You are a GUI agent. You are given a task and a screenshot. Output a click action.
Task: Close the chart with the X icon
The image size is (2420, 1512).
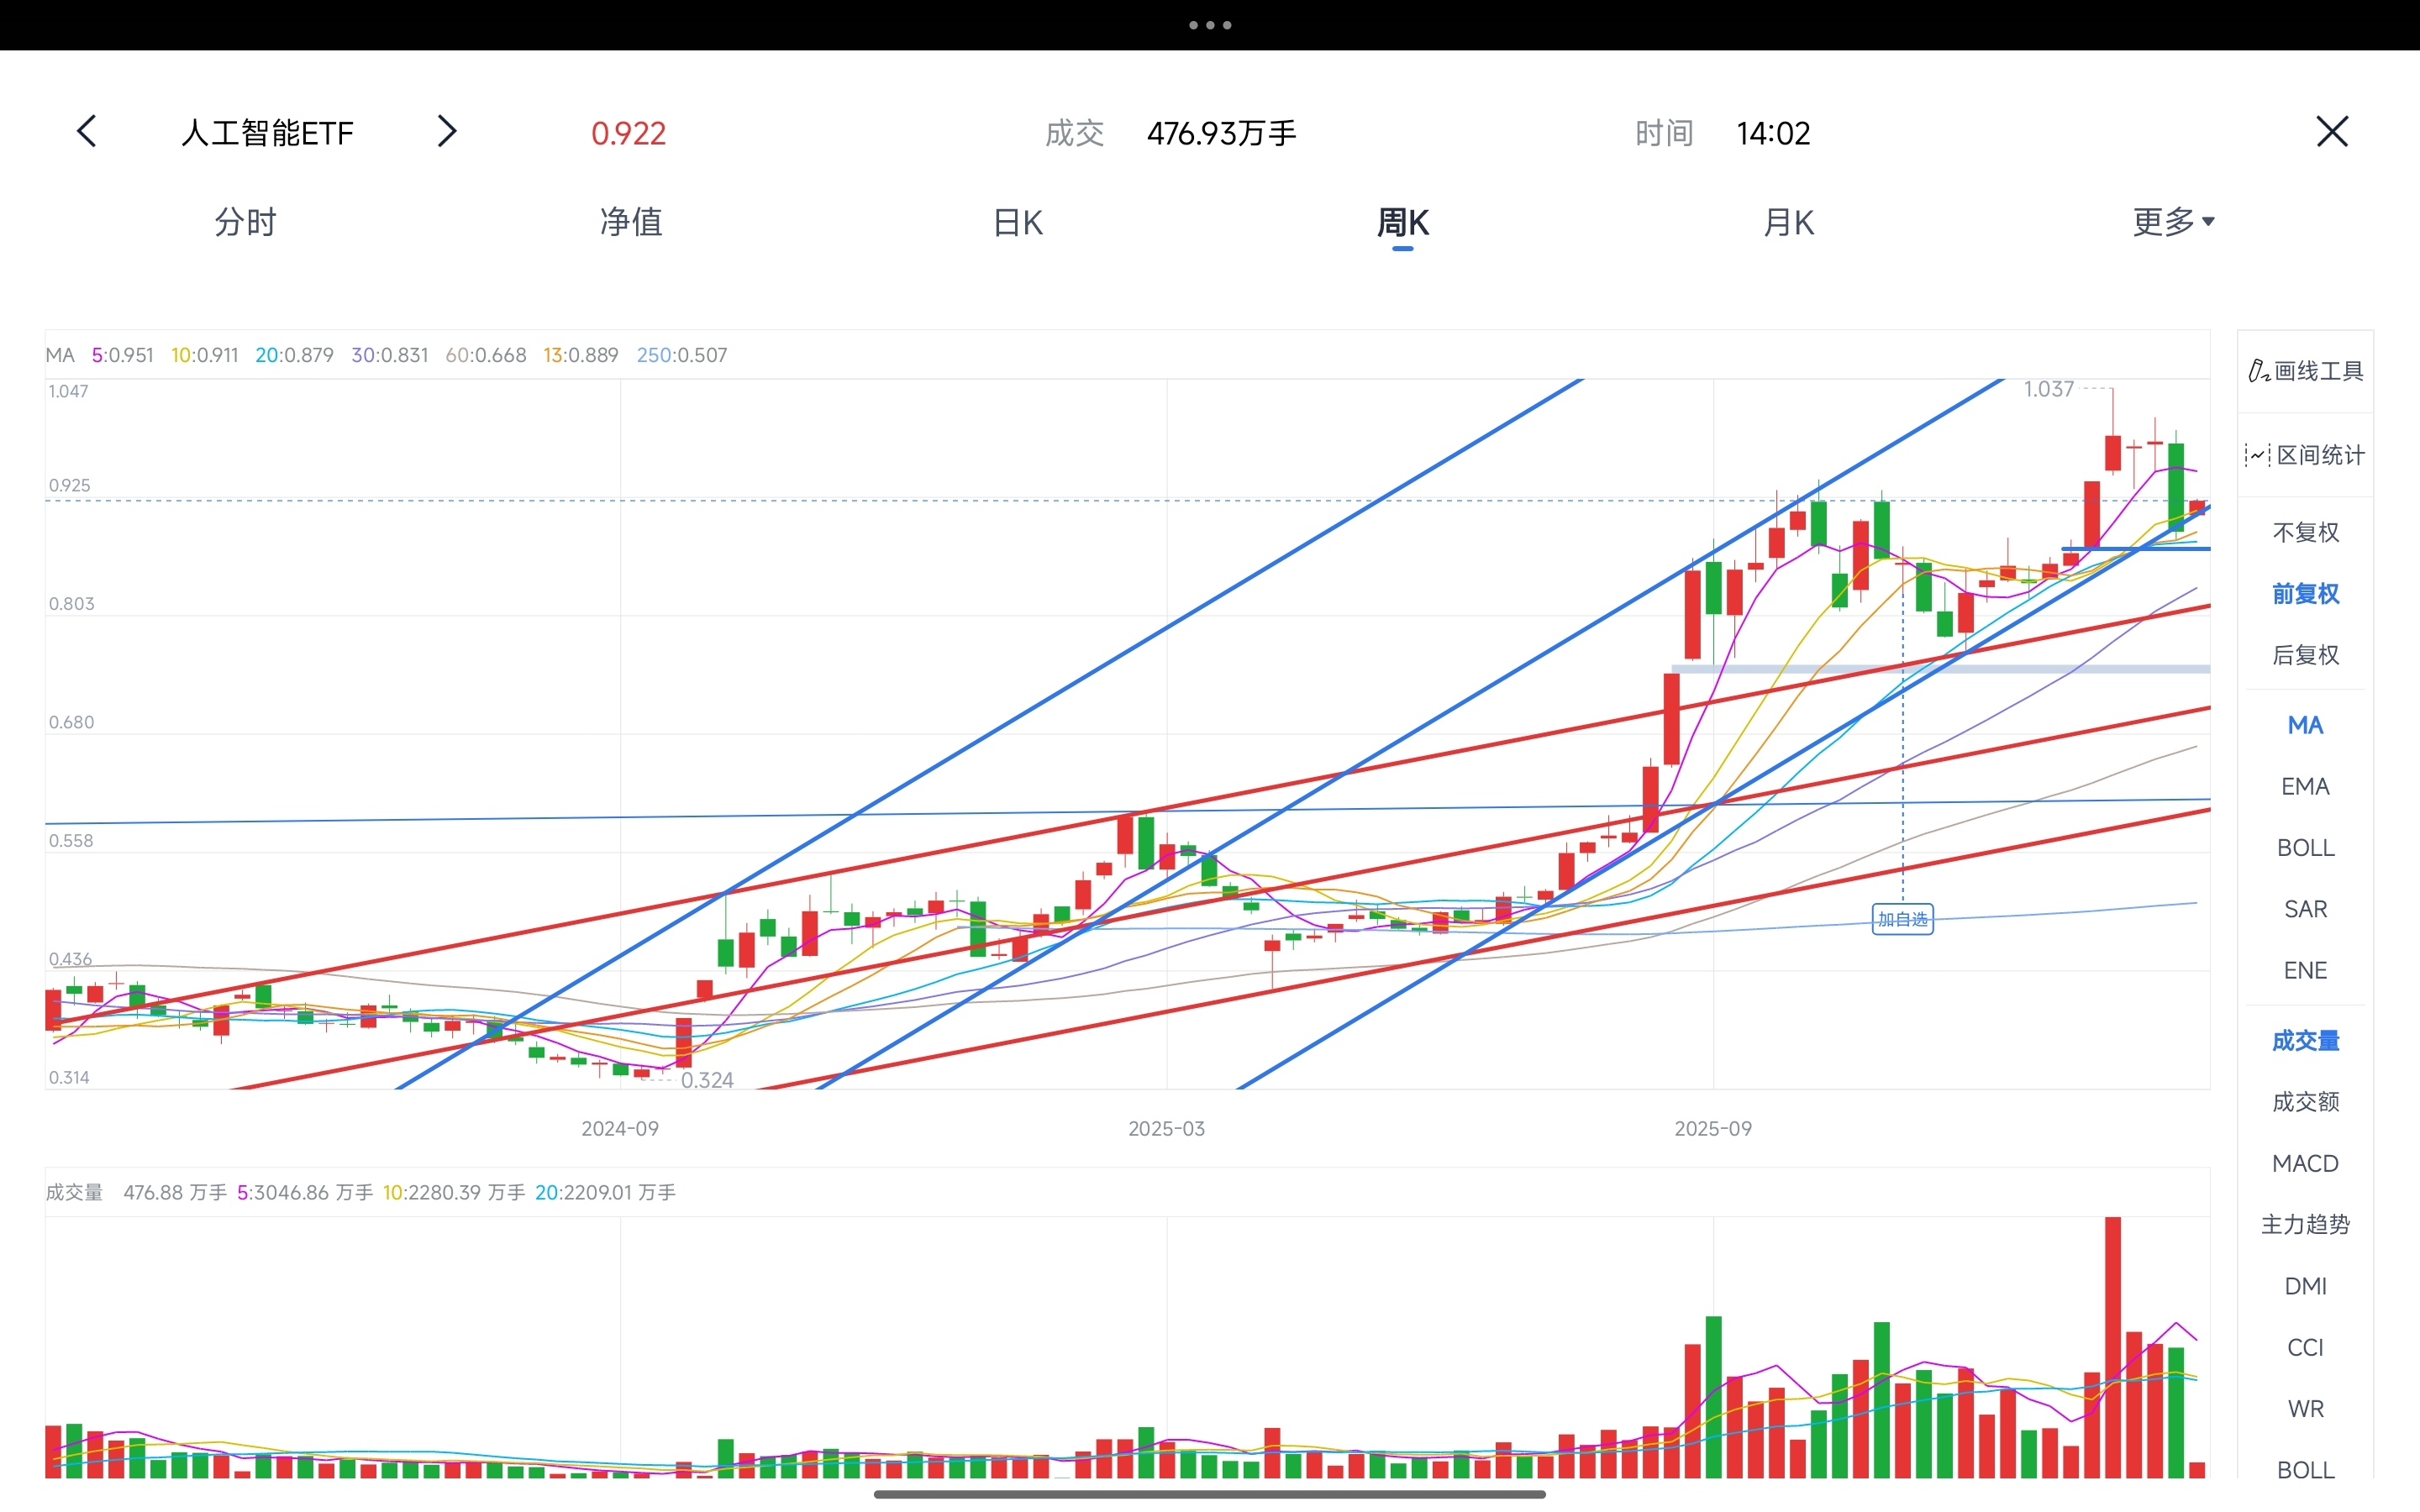[x=2331, y=132]
